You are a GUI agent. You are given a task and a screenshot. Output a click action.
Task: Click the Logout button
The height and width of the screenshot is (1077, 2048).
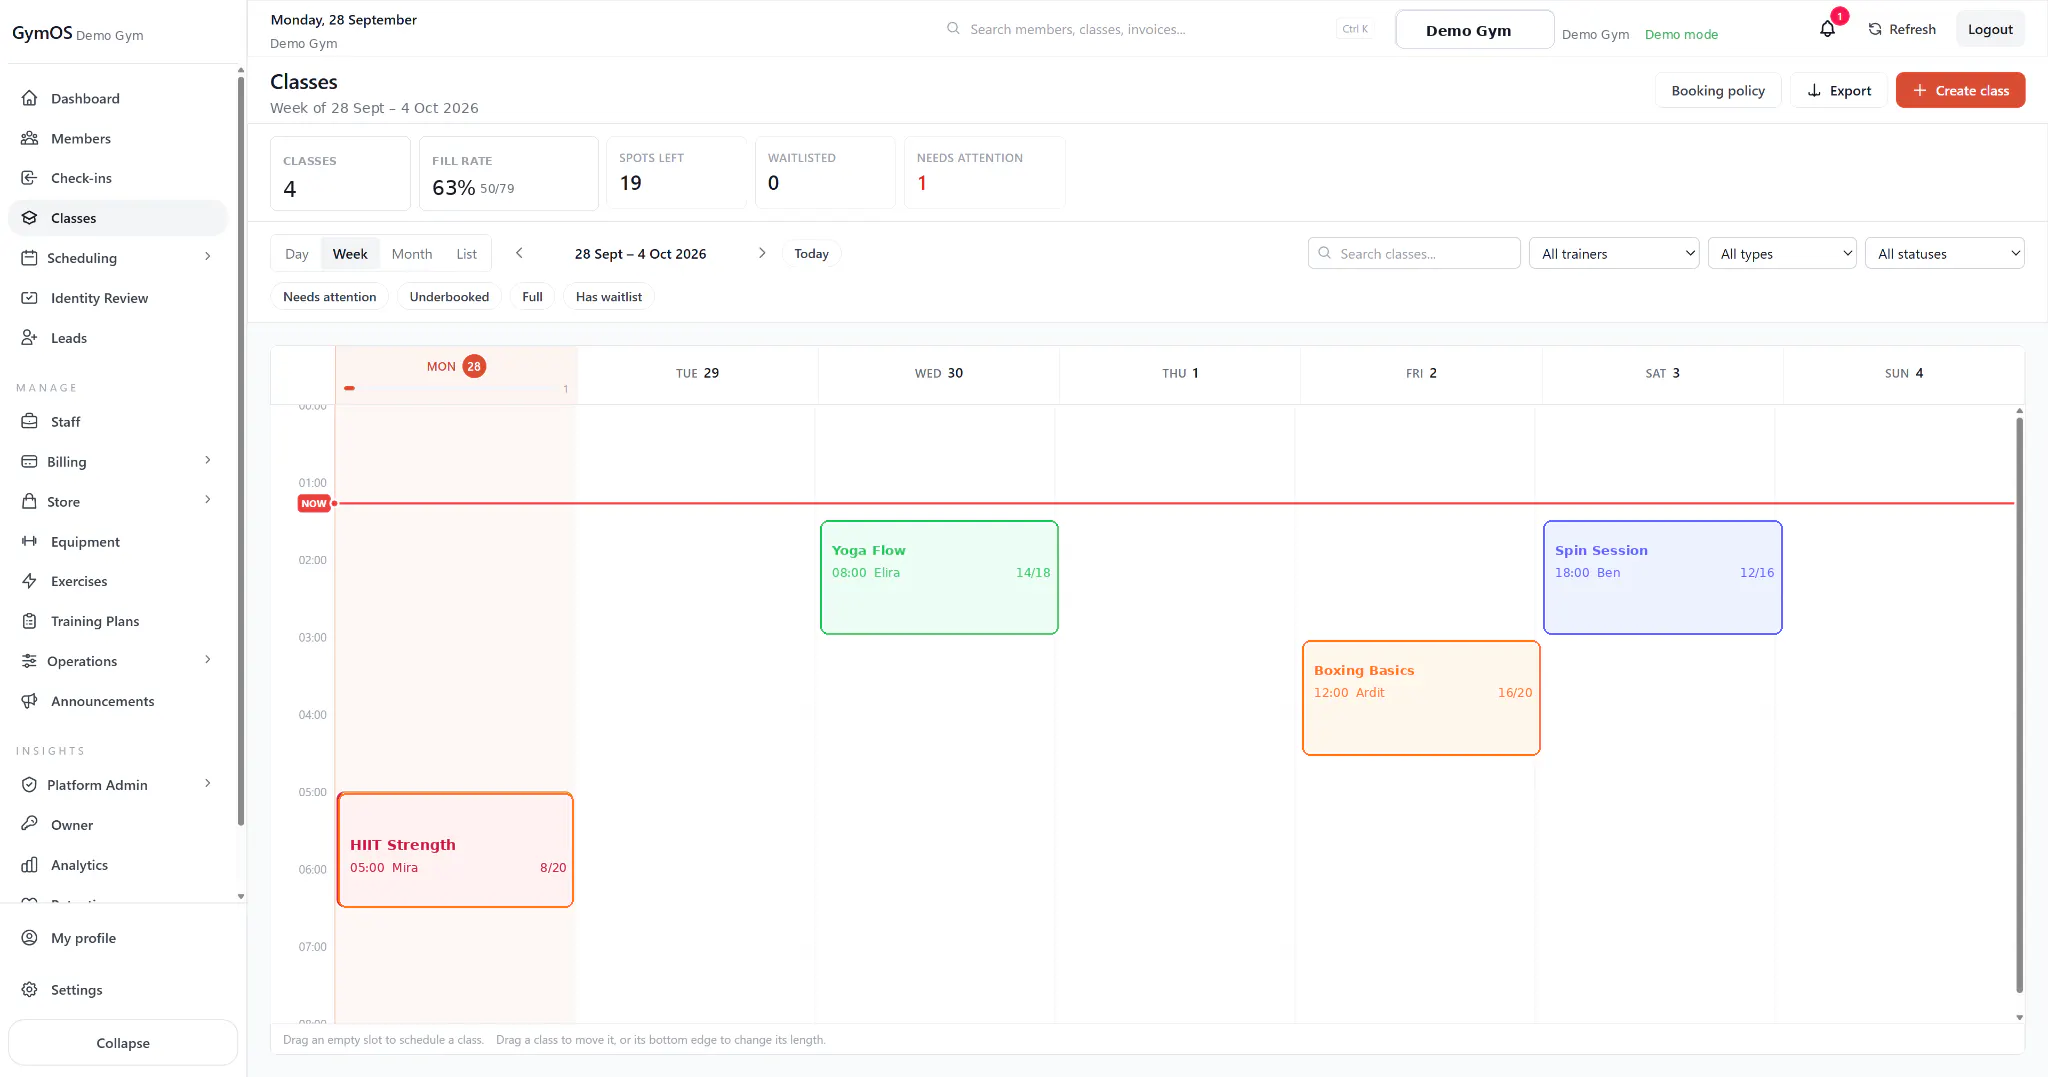pos(1990,29)
